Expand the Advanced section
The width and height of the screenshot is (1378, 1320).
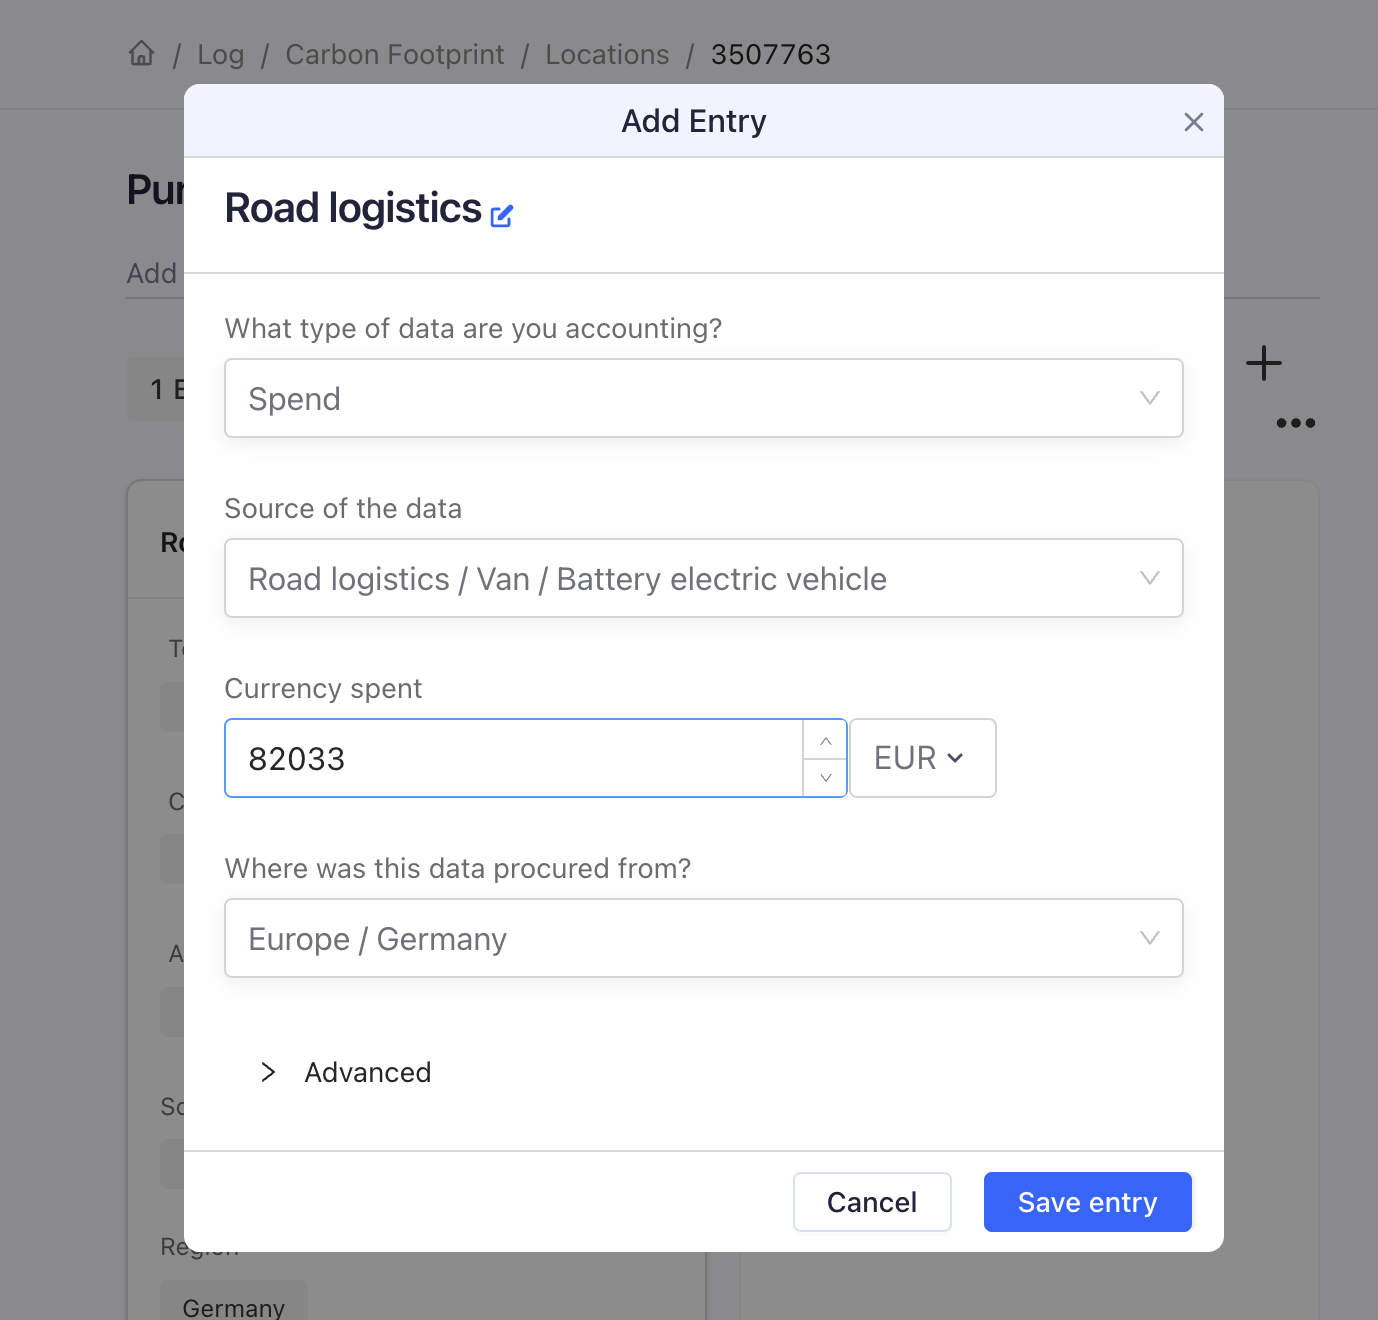click(x=345, y=1072)
